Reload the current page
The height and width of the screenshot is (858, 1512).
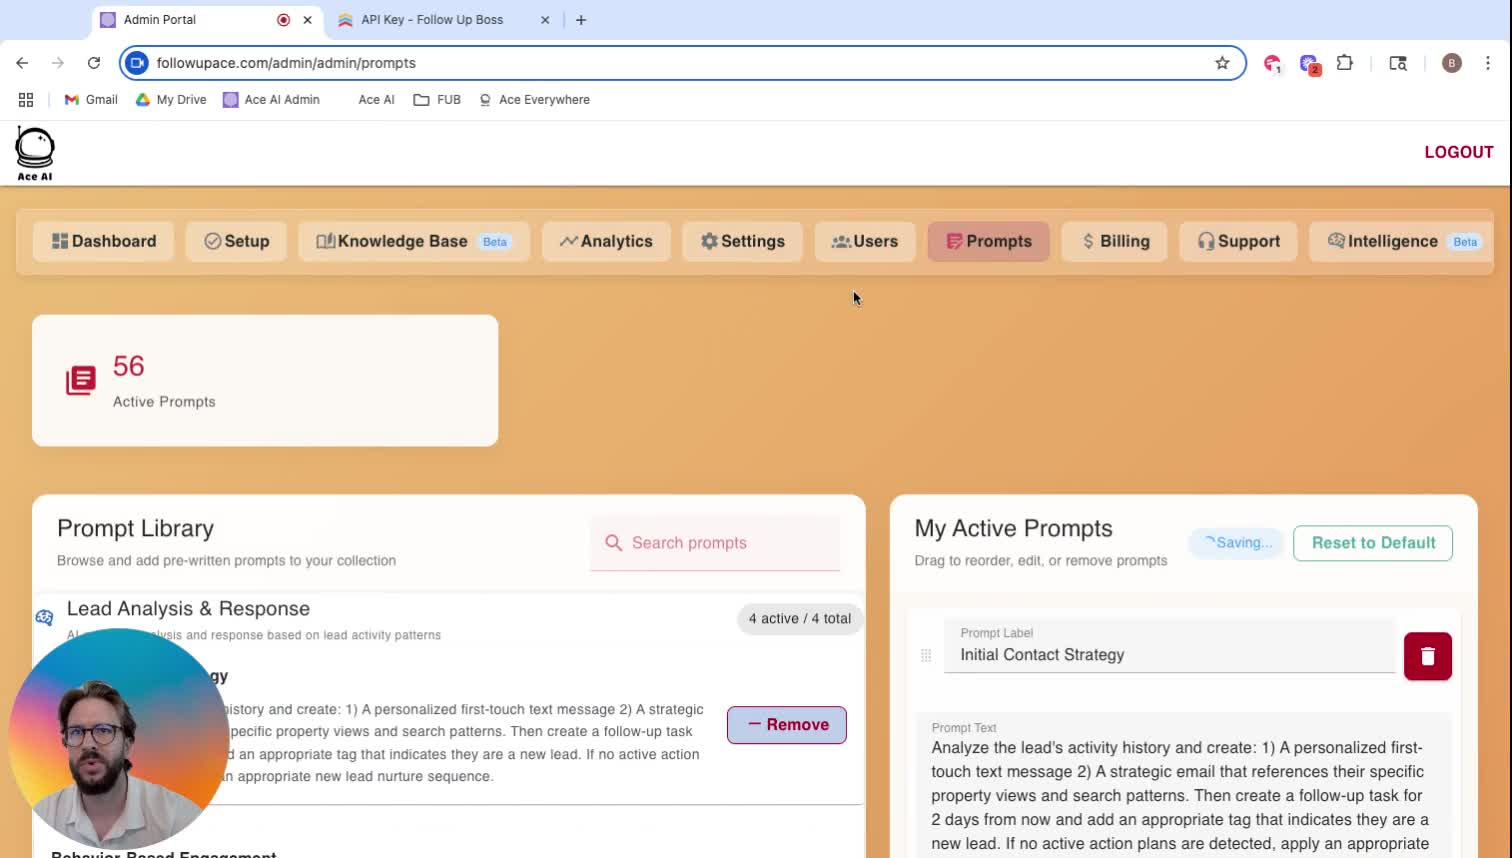coord(94,63)
